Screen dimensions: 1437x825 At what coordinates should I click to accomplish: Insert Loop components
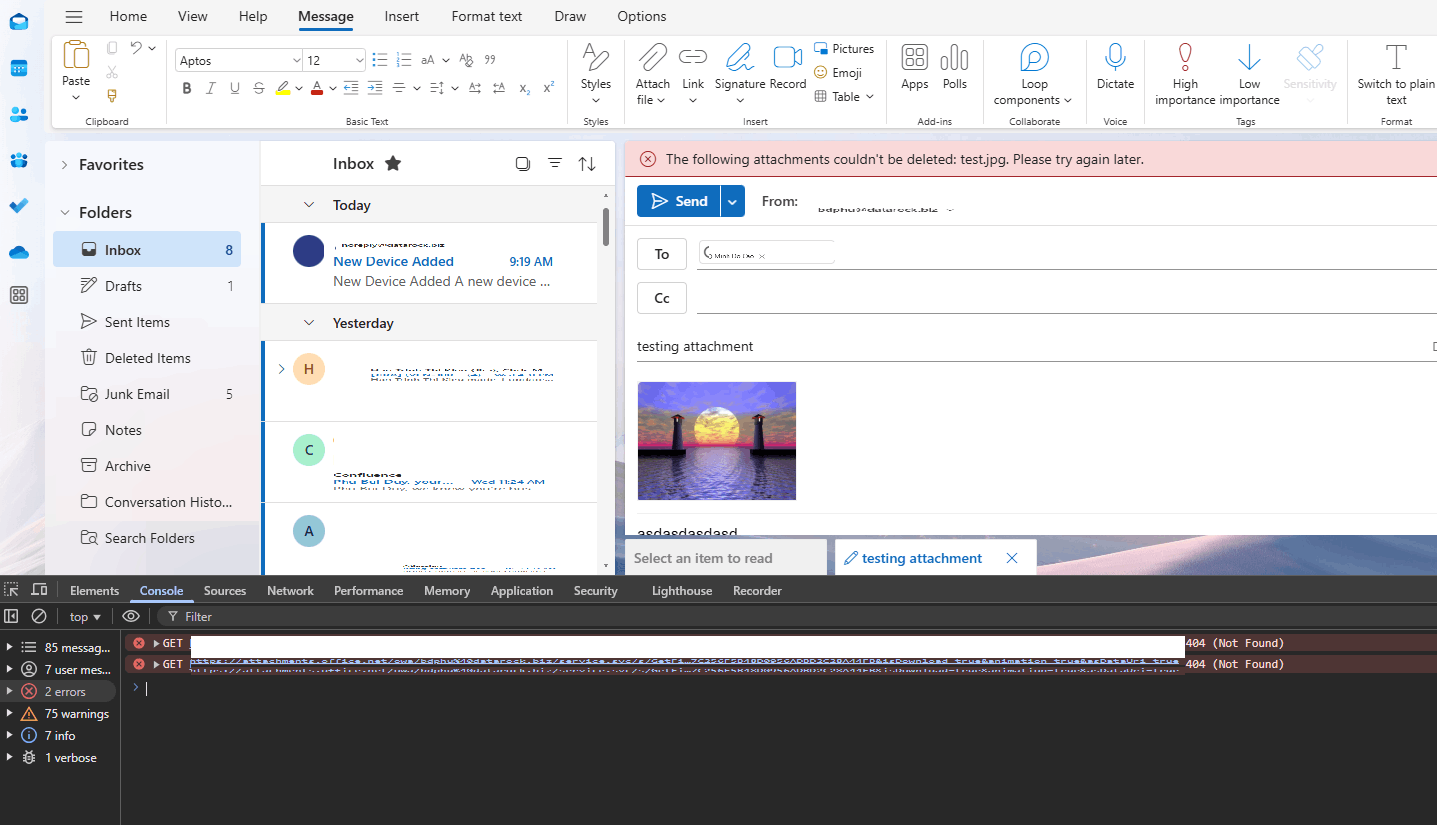[1033, 72]
